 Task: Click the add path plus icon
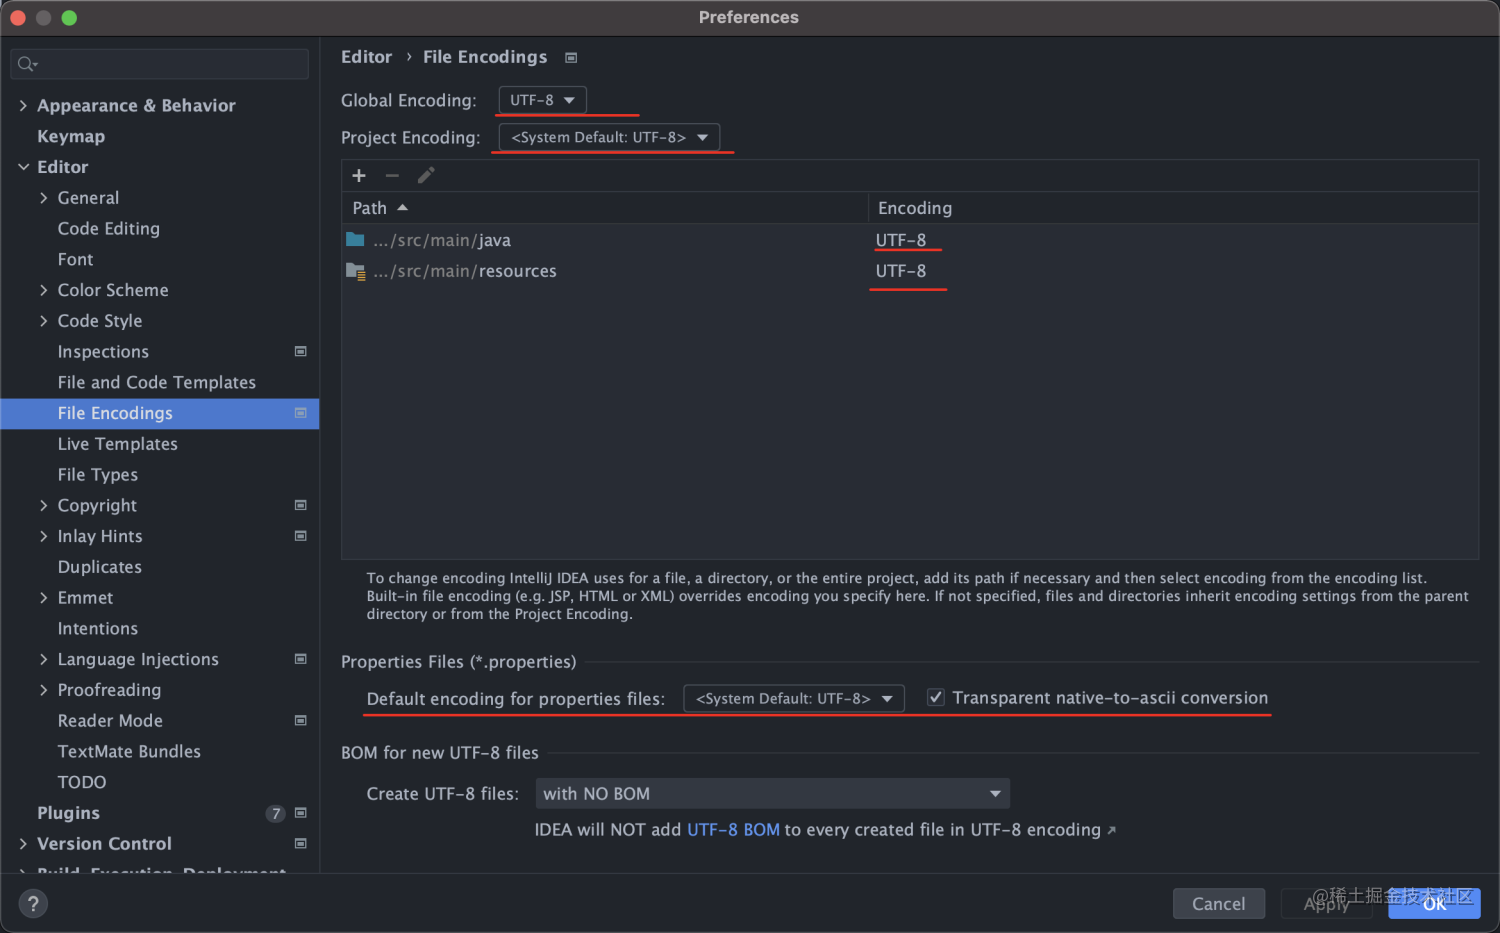[x=359, y=176]
